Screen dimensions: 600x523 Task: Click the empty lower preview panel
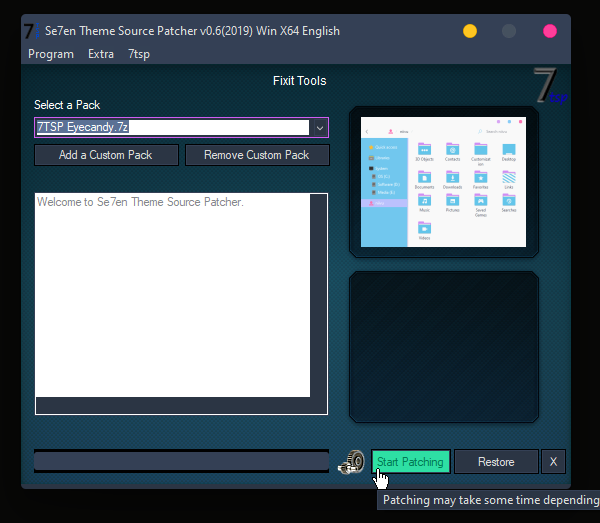pyautogui.click(x=444, y=347)
